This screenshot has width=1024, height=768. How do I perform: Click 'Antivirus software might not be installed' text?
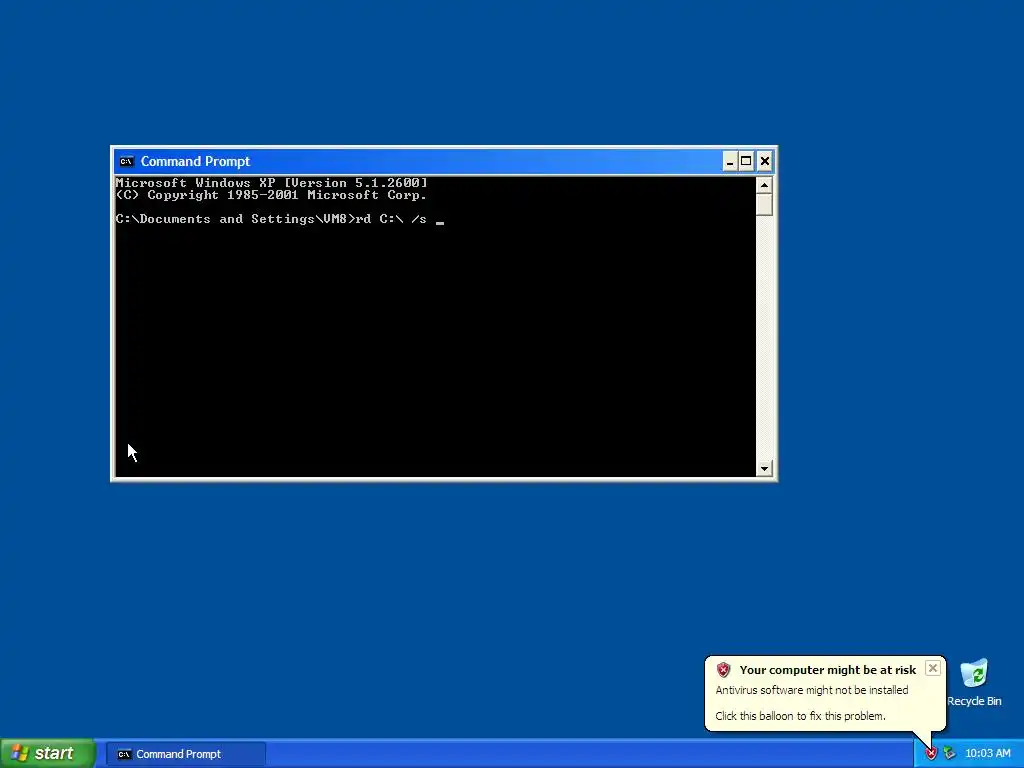click(812, 690)
